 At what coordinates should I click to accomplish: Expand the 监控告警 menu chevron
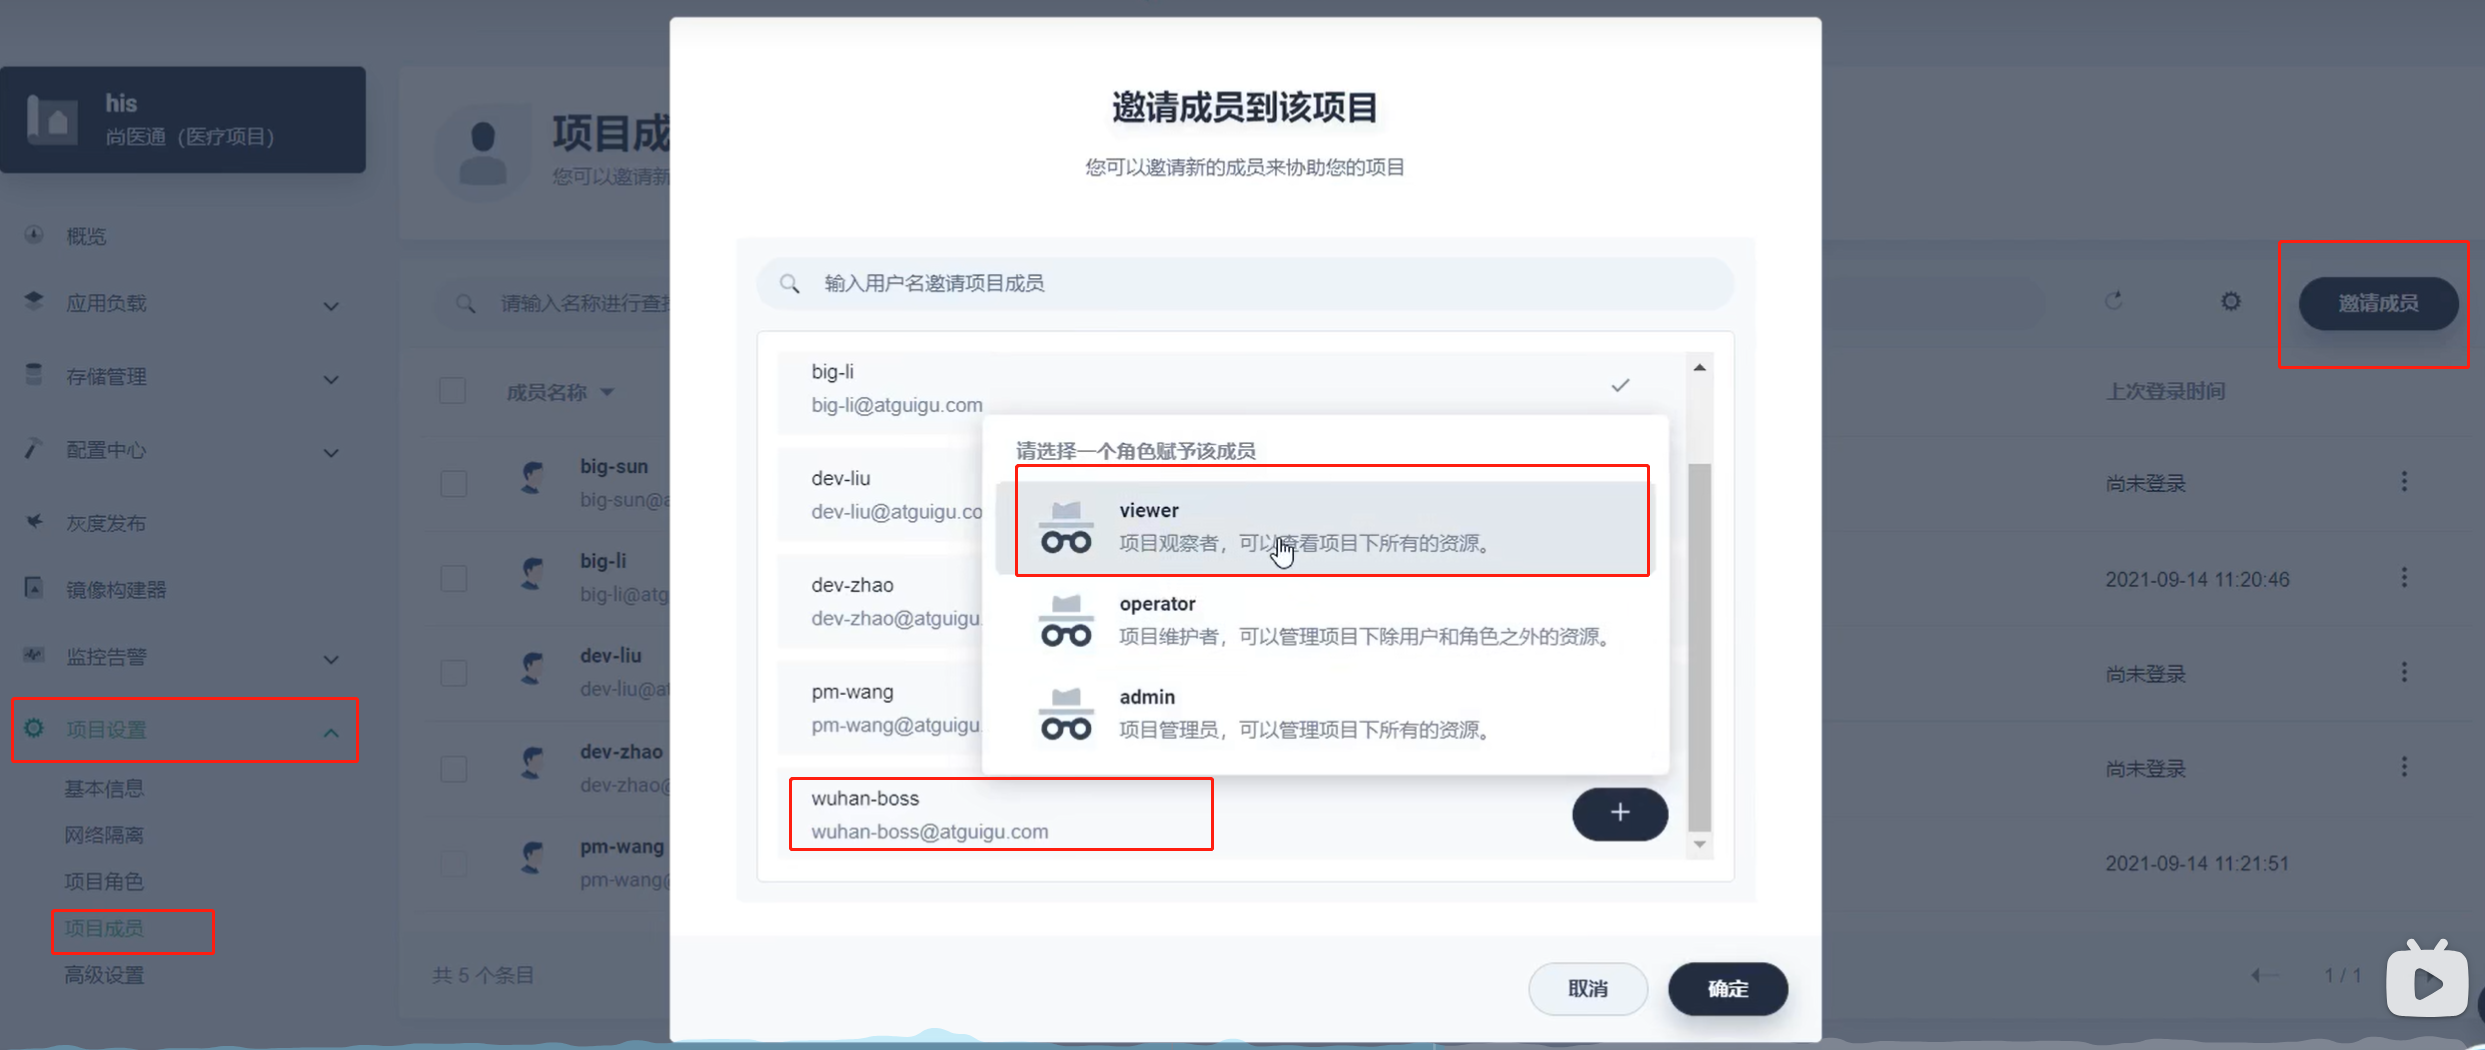pos(331,660)
